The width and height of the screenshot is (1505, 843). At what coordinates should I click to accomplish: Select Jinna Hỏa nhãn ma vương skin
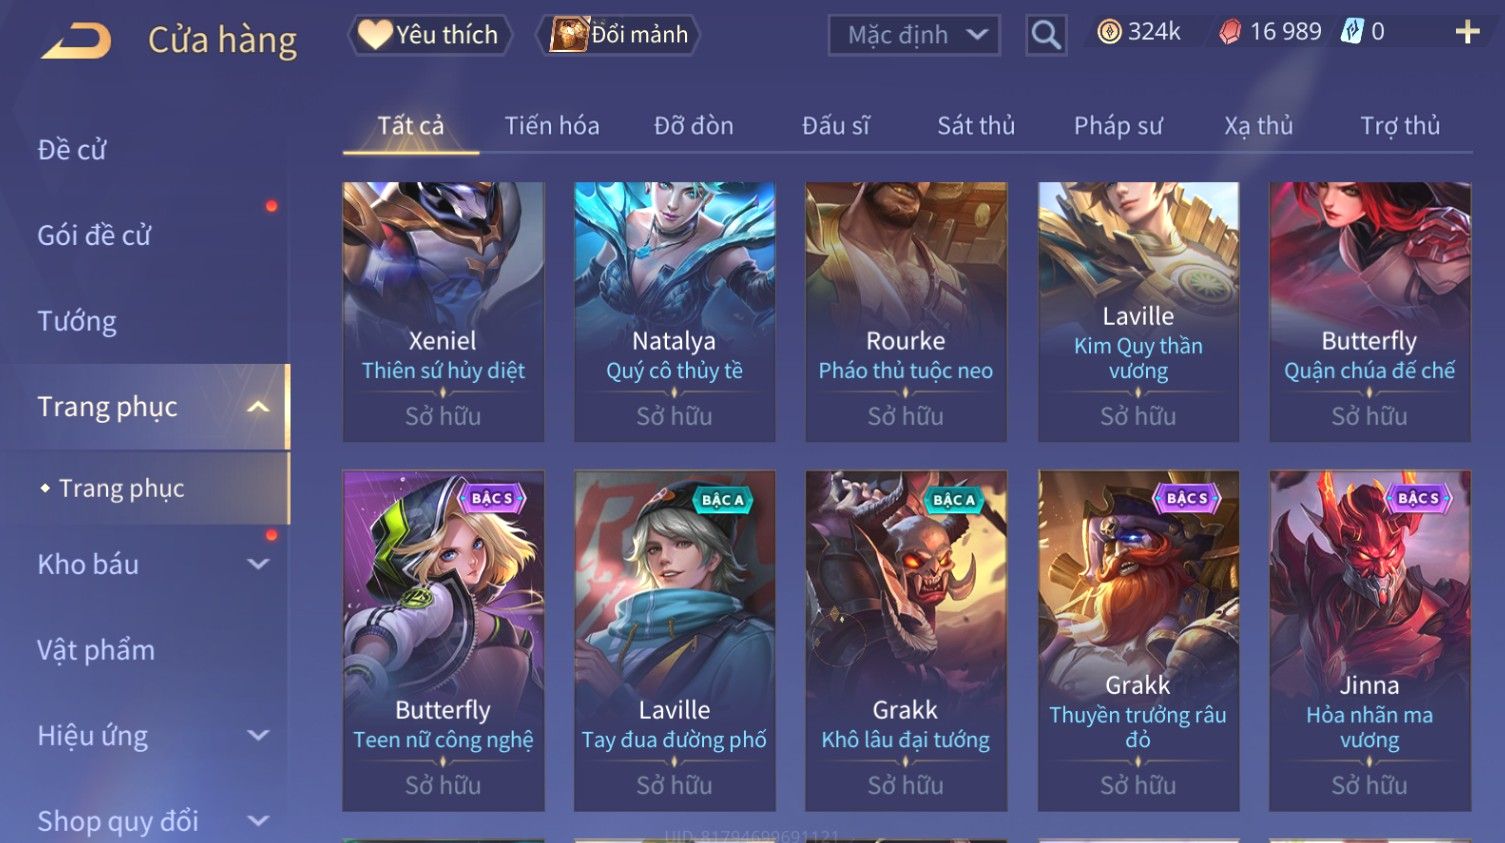1369,640
